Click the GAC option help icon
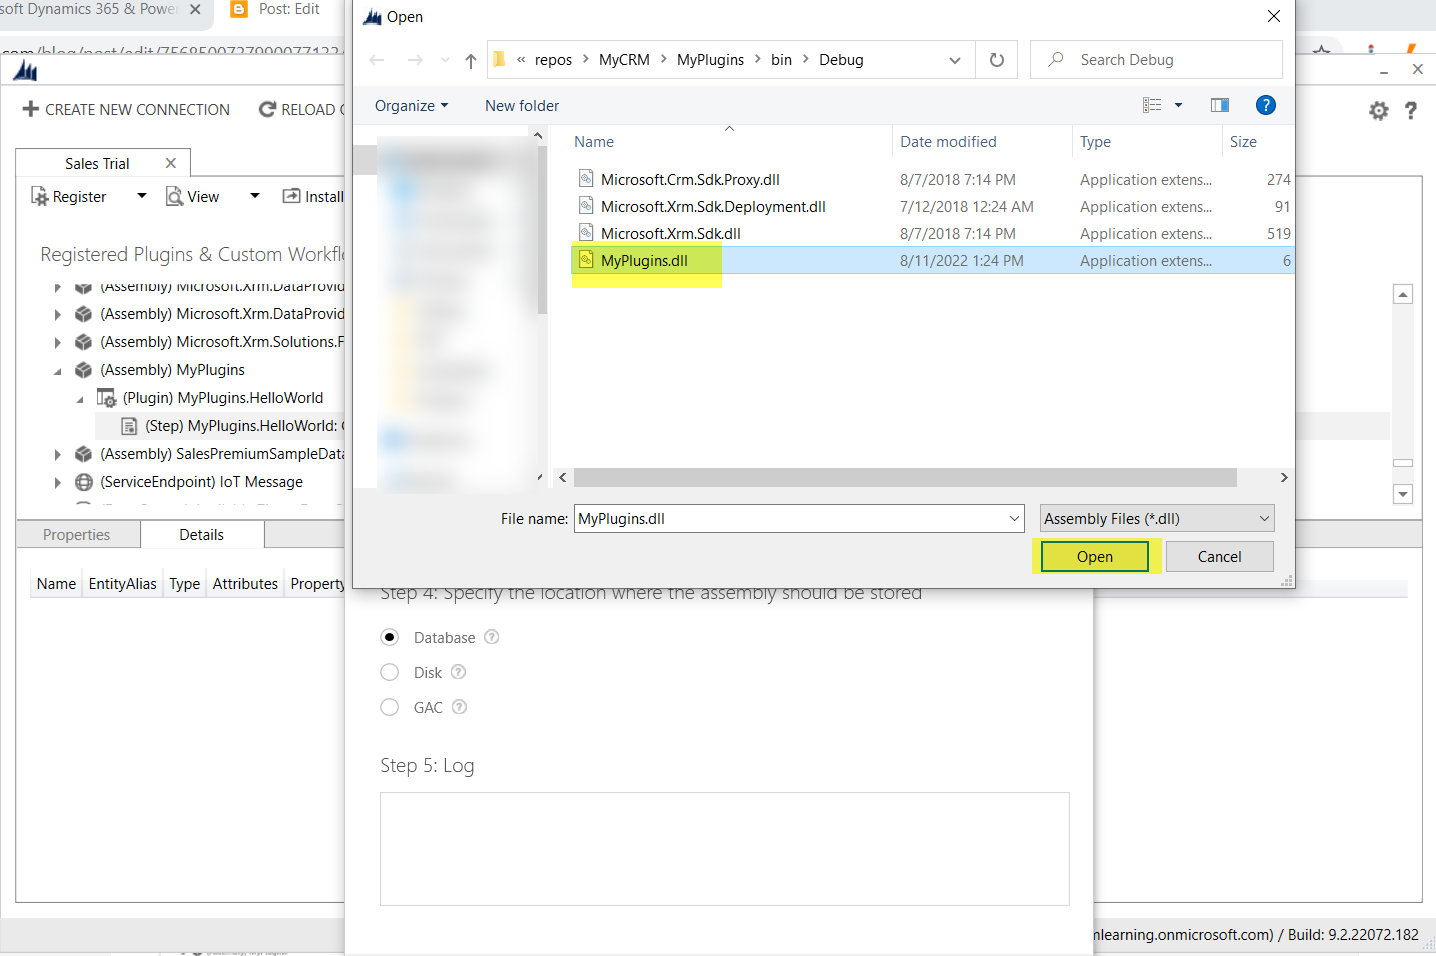Viewport: 1436px width, 956px height. pos(459,707)
